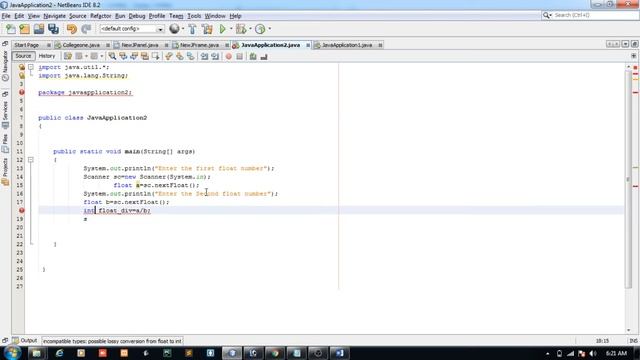This screenshot has height=360, width=640.
Task: Open the Projects side panel
Action: [5, 172]
